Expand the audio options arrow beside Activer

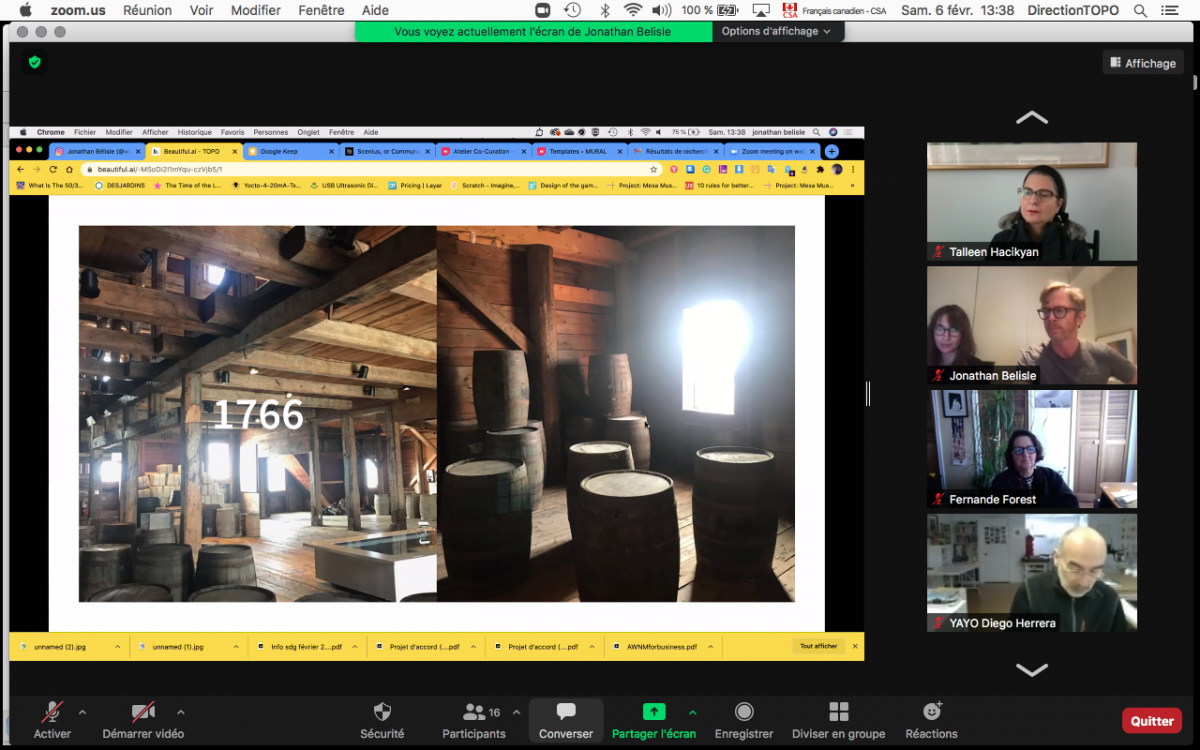coord(82,712)
